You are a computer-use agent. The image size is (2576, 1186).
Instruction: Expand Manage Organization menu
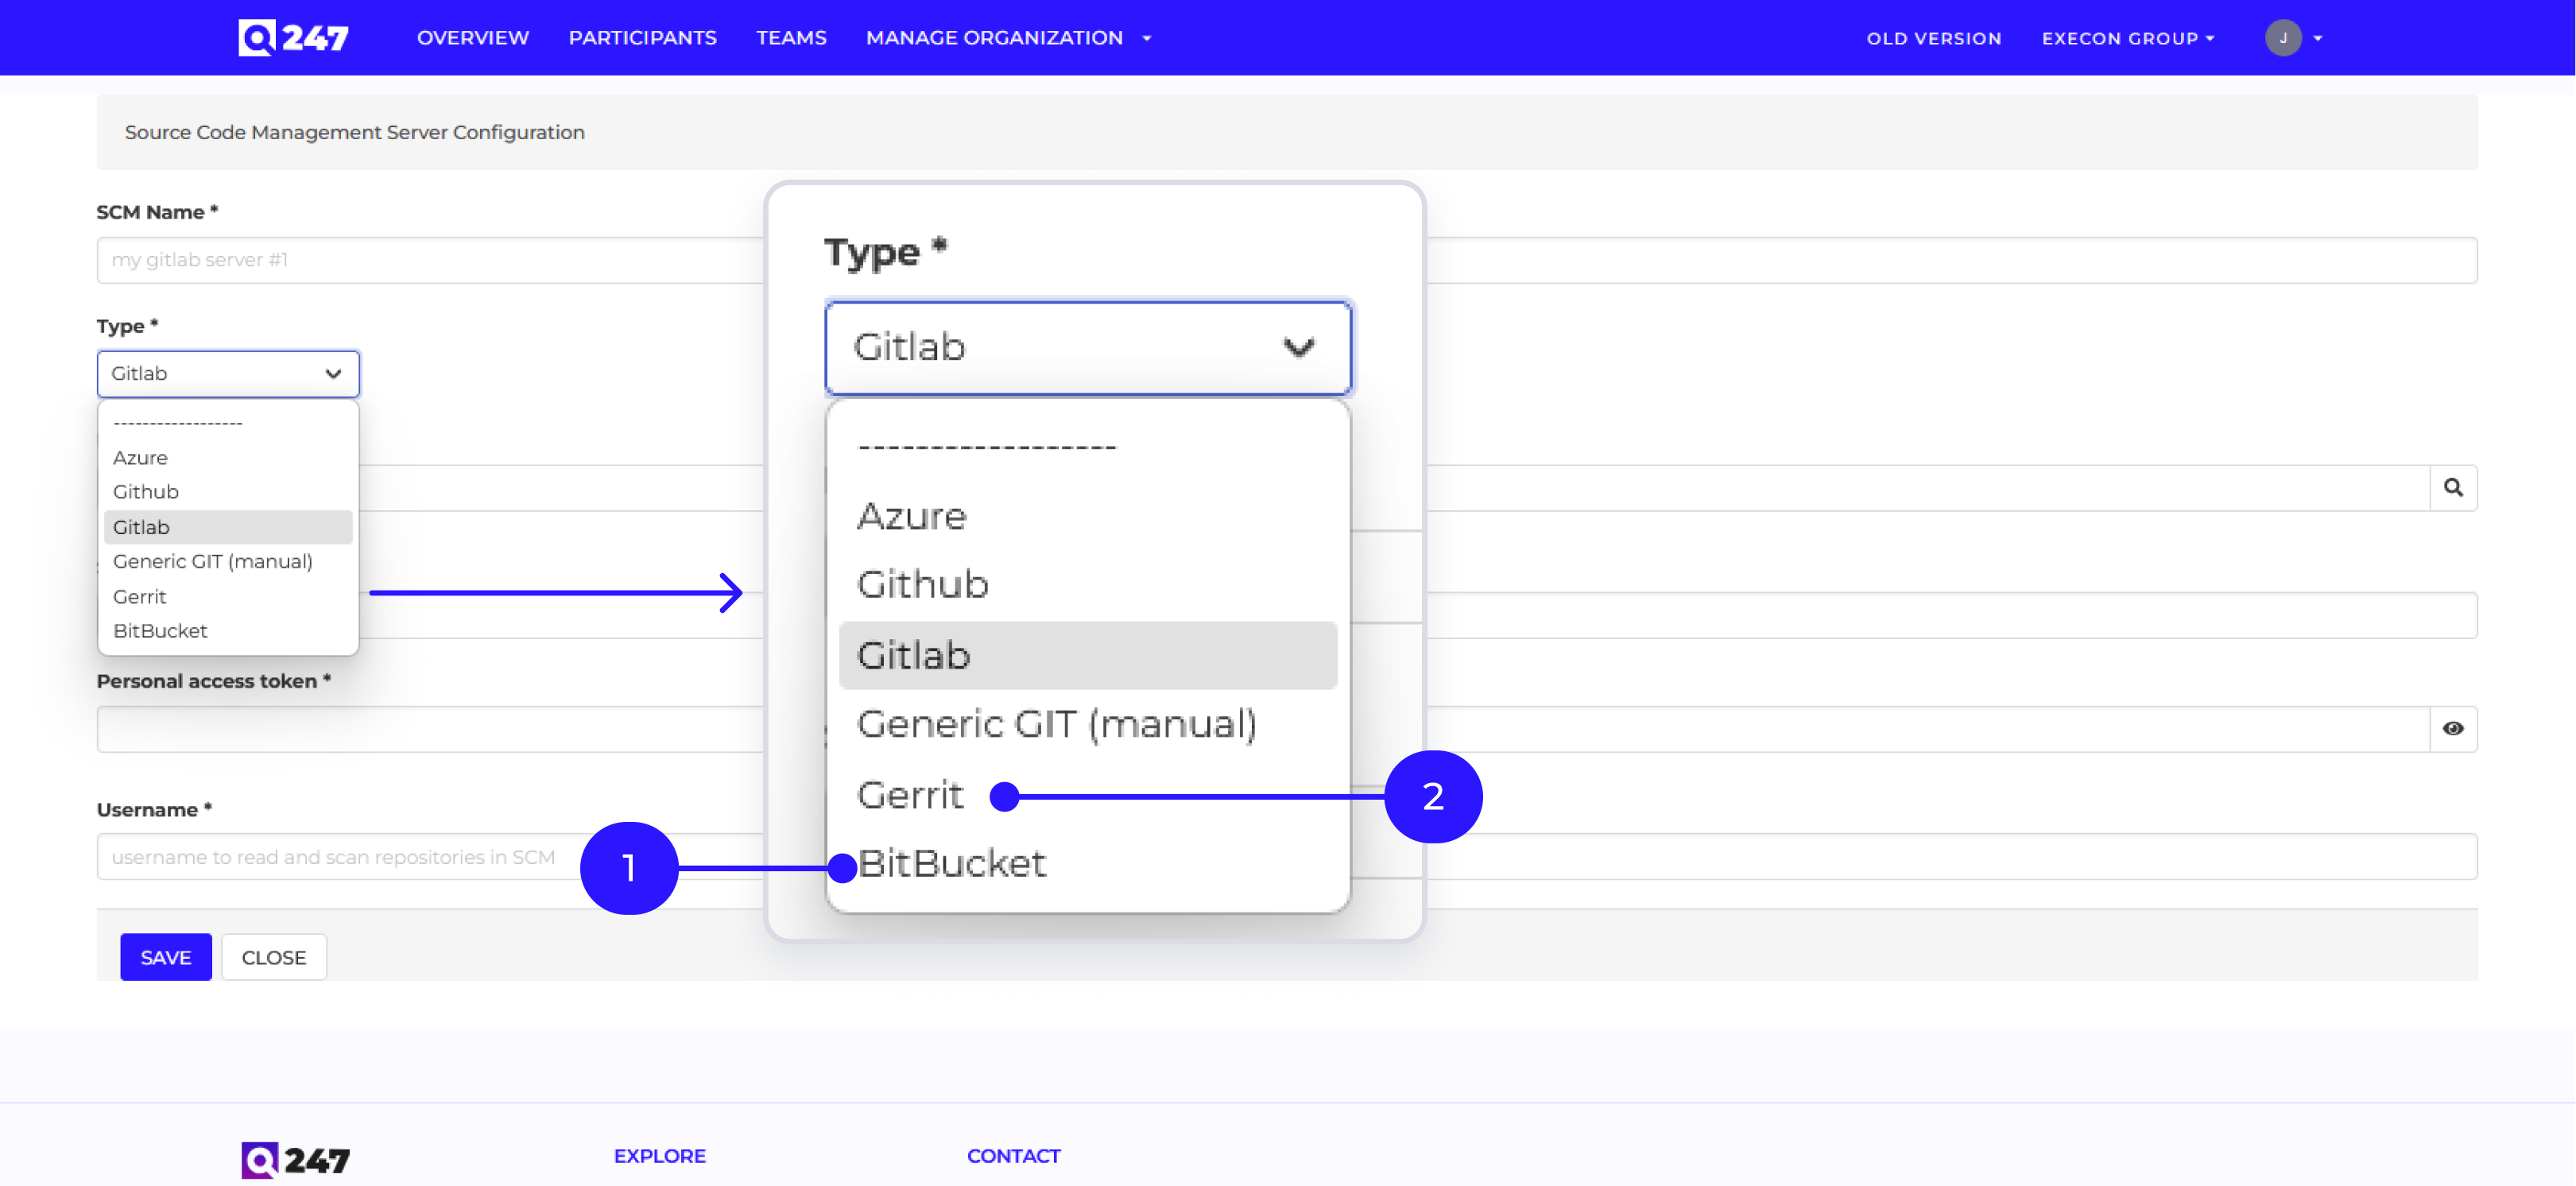tap(1008, 38)
